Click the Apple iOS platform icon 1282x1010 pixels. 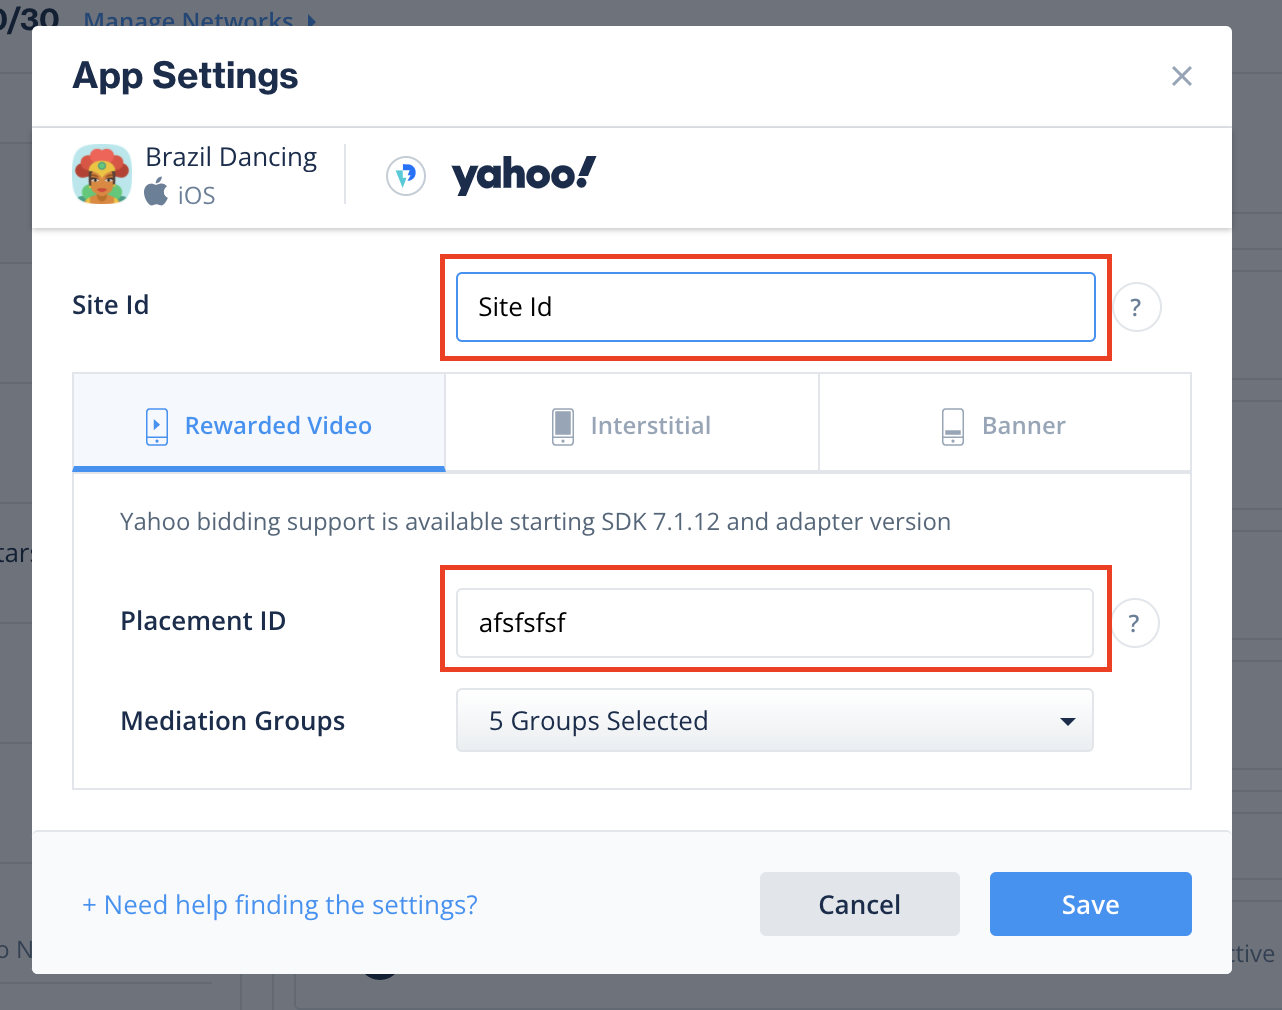pos(156,193)
